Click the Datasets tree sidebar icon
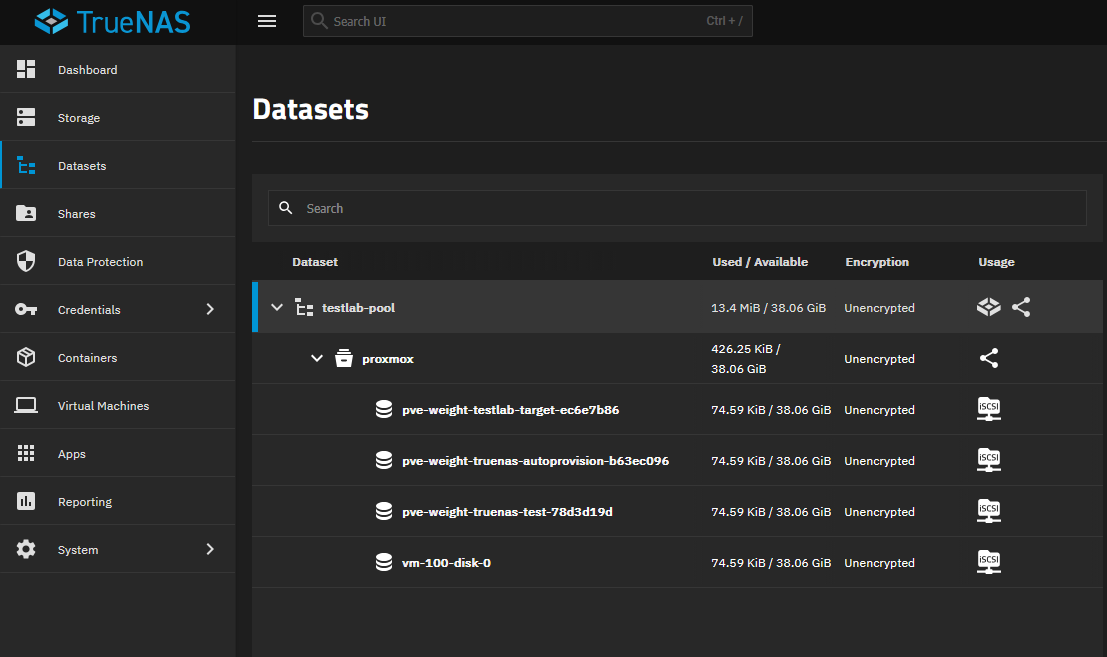Image resolution: width=1107 pixels, height=657 pixels. [26, 165]
